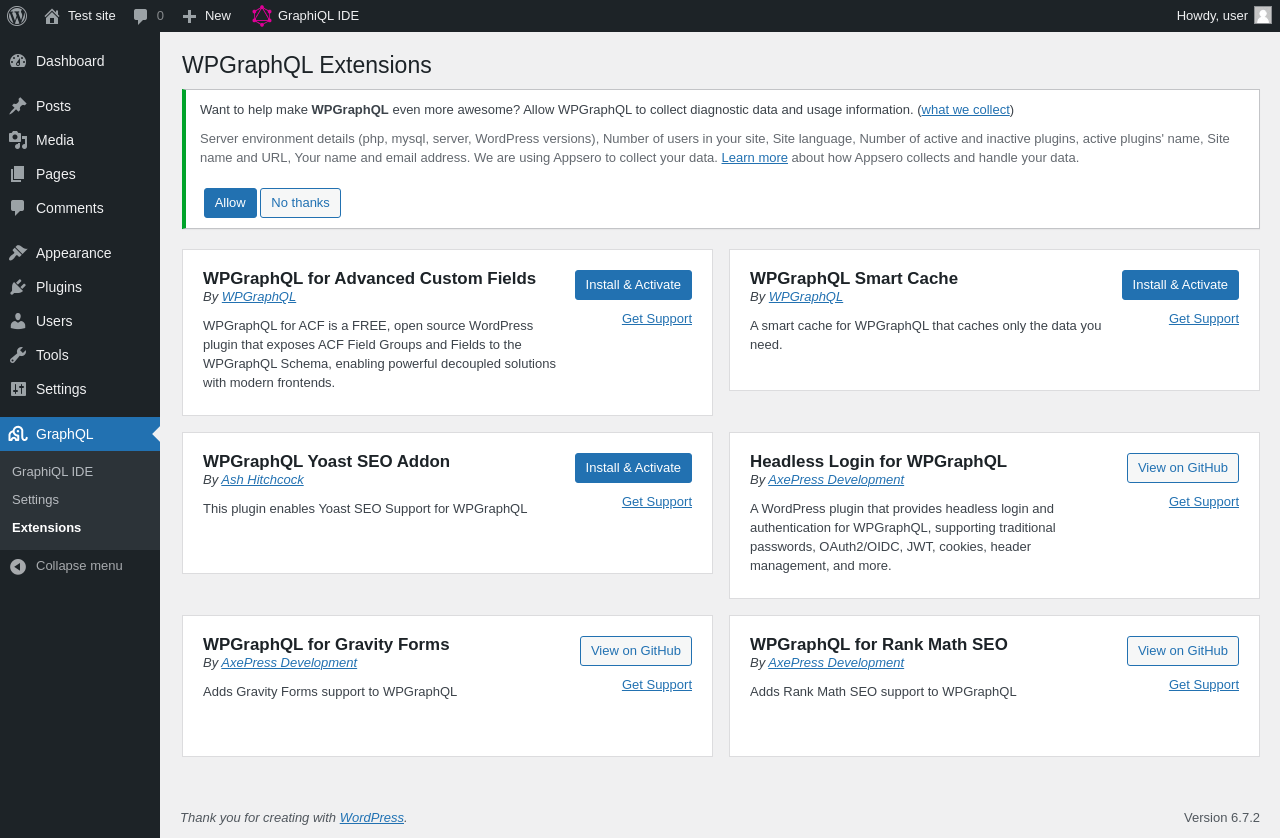Open the Appearance menu
1280x838 pixels.
click(x=73, y=253)
